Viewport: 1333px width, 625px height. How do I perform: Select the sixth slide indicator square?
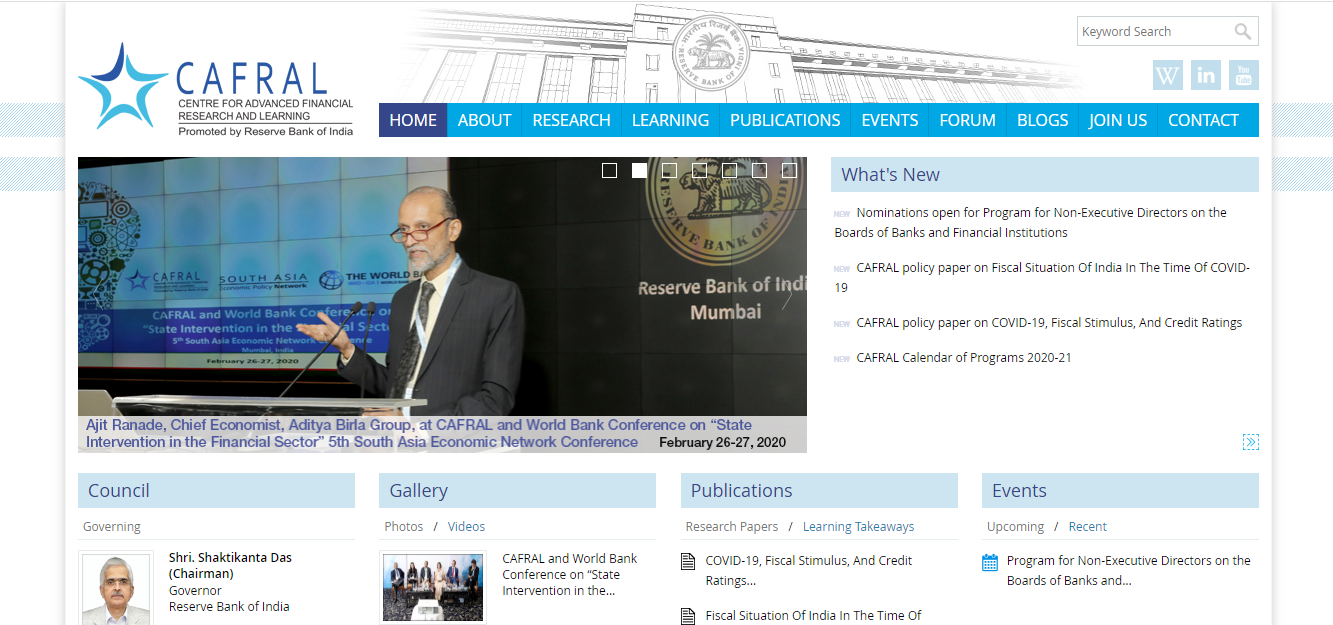(759, 171)
